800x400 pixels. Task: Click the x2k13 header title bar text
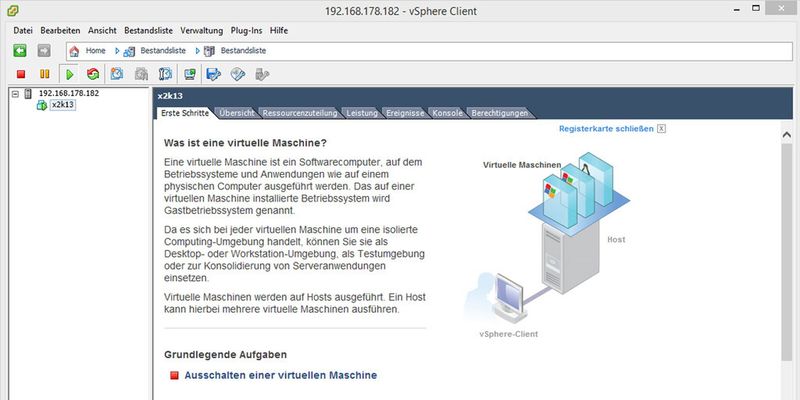tap(170, 96)
